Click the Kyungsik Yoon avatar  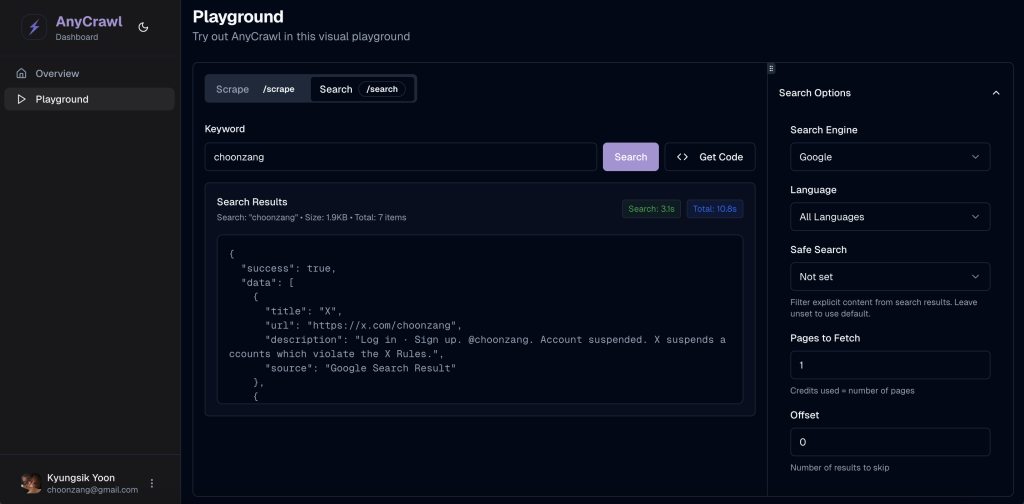[31, 483]
